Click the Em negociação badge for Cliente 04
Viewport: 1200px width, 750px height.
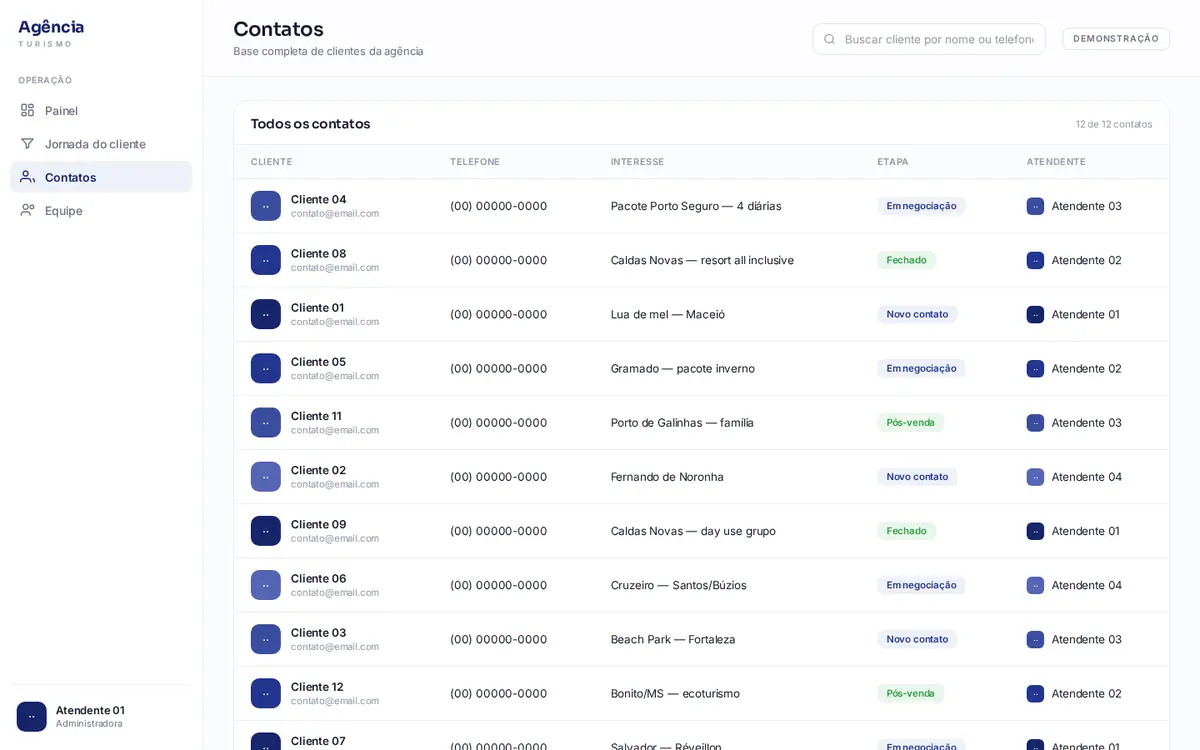(921, 206)
